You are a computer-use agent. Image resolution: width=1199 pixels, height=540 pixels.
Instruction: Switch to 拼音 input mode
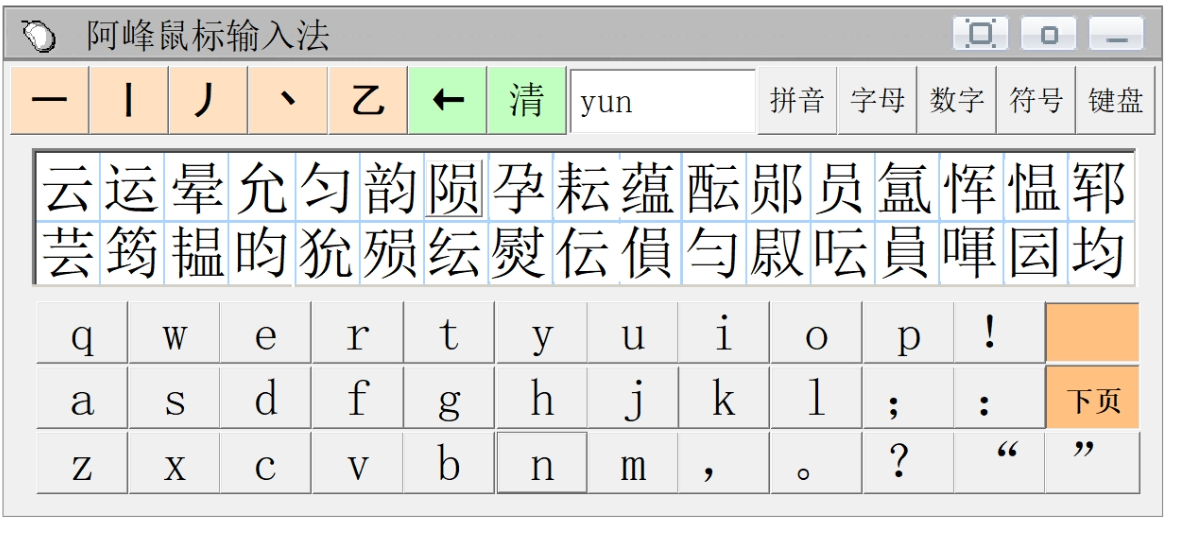coord(797,101)
